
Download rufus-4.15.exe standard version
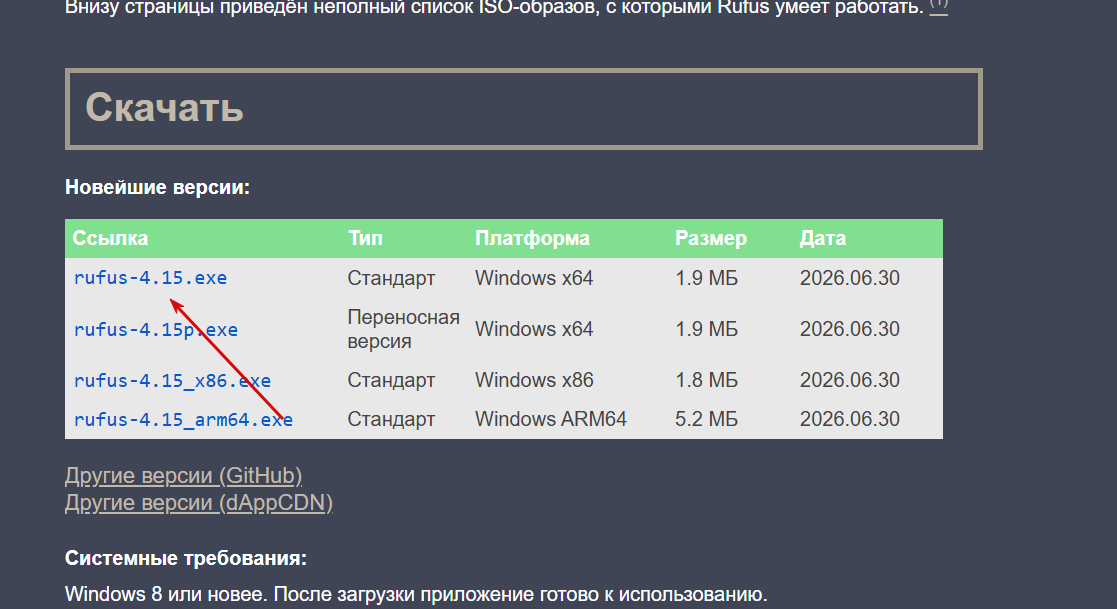pyautogui.click(x=150, y=278)
